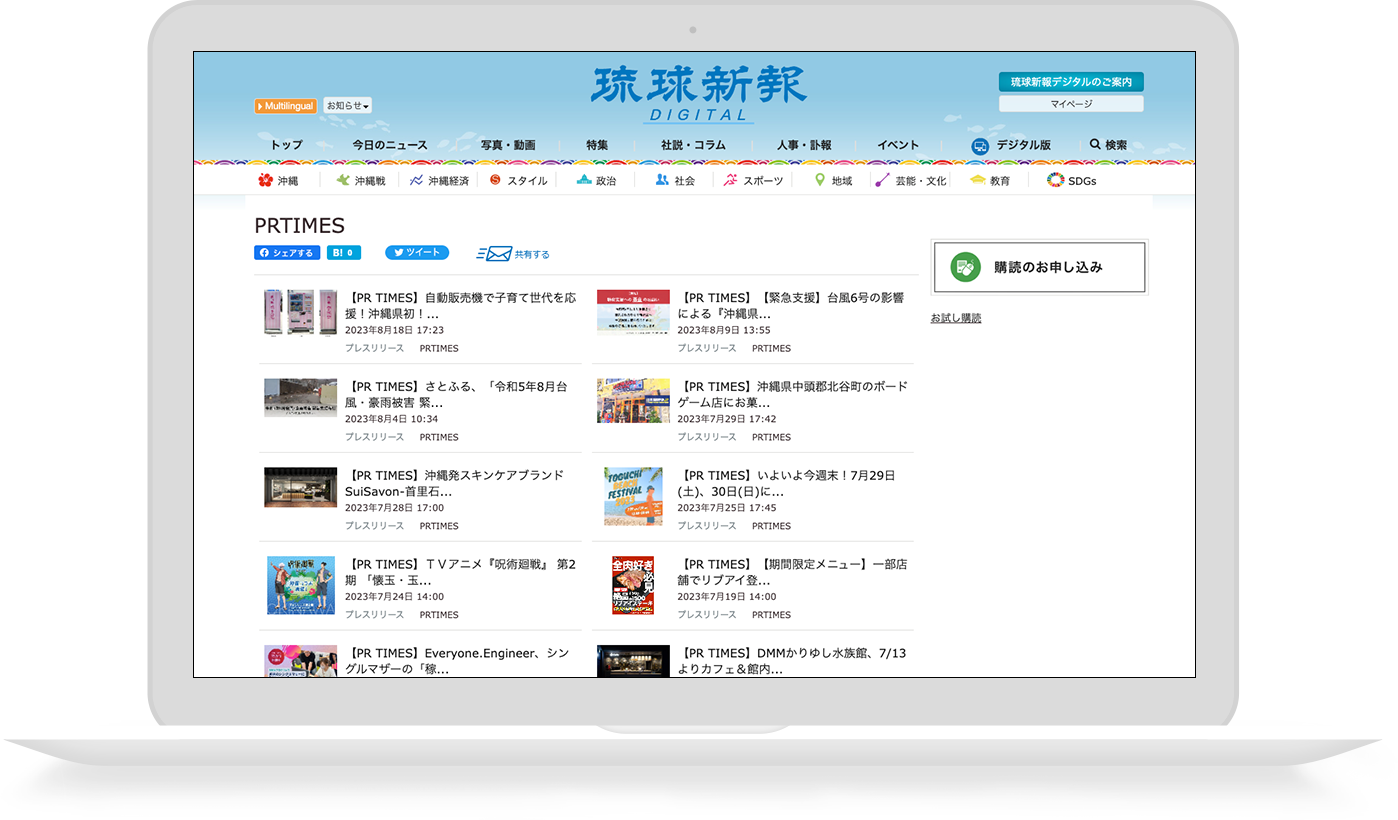Open the スポーツ runner icon
The width and height of the screenshot is (1398, 820).
tap(731, 180)
